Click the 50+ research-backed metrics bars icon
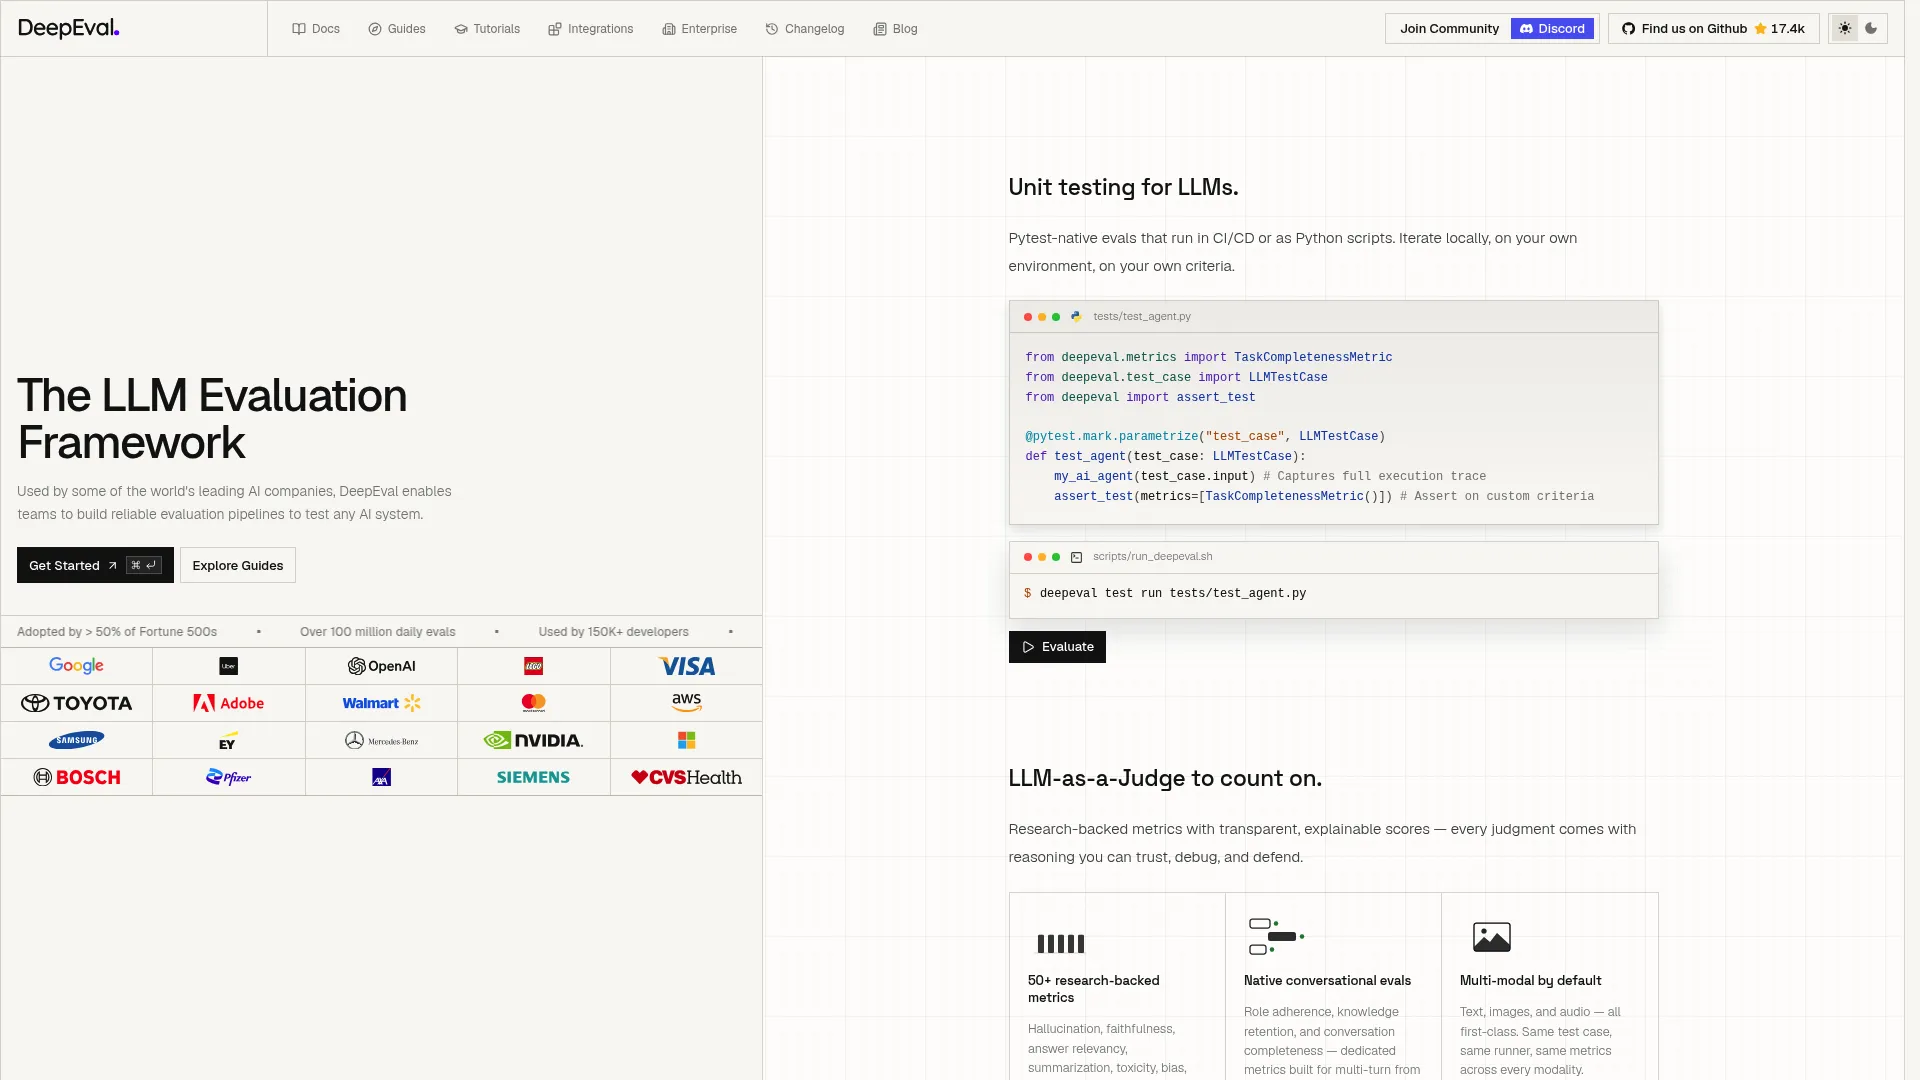The height and width of the screenshot is (1080, 1920). point(1060,943)
